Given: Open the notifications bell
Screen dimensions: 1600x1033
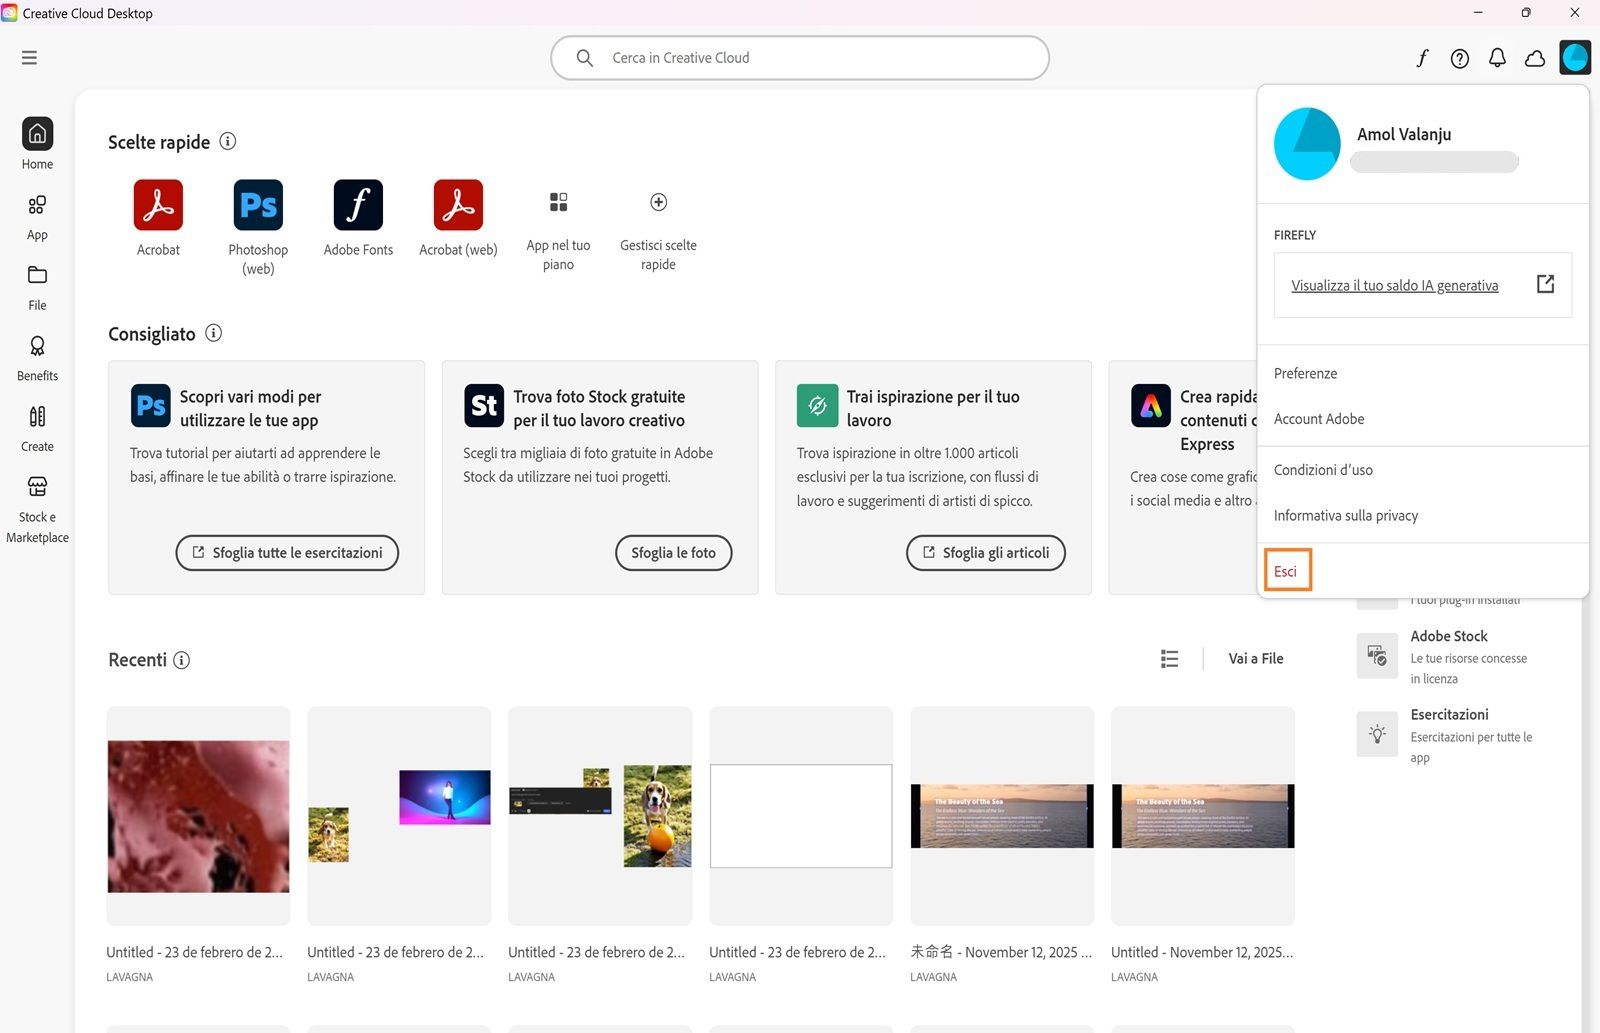Looking at the screenshot, I should [1497, 58].
